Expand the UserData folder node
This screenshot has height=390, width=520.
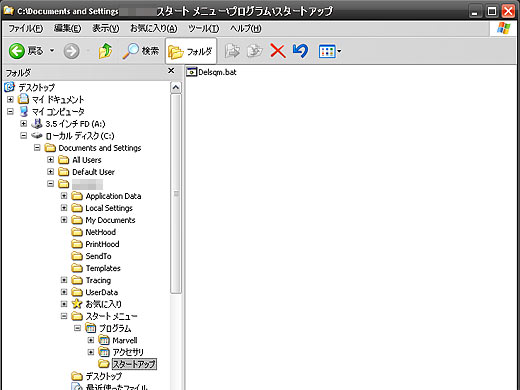coord(64,292)
